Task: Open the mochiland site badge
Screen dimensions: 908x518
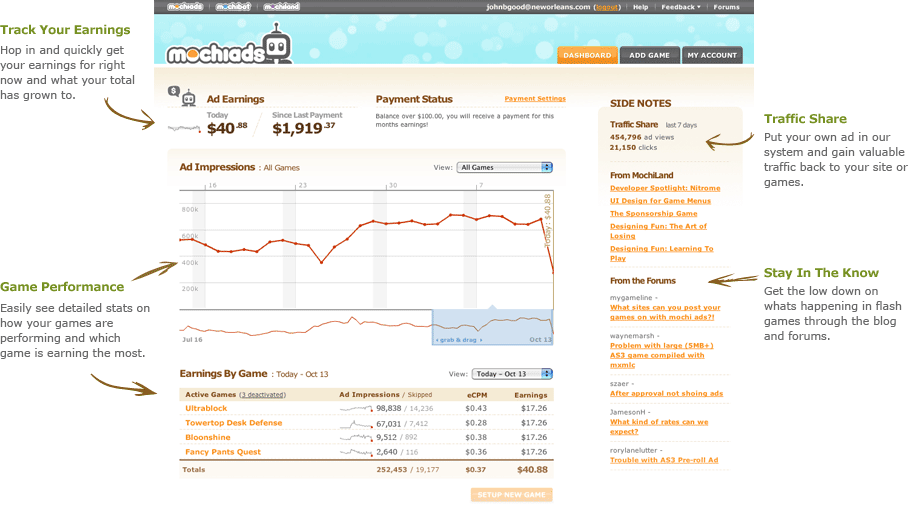Action: (x=281, y=7)
